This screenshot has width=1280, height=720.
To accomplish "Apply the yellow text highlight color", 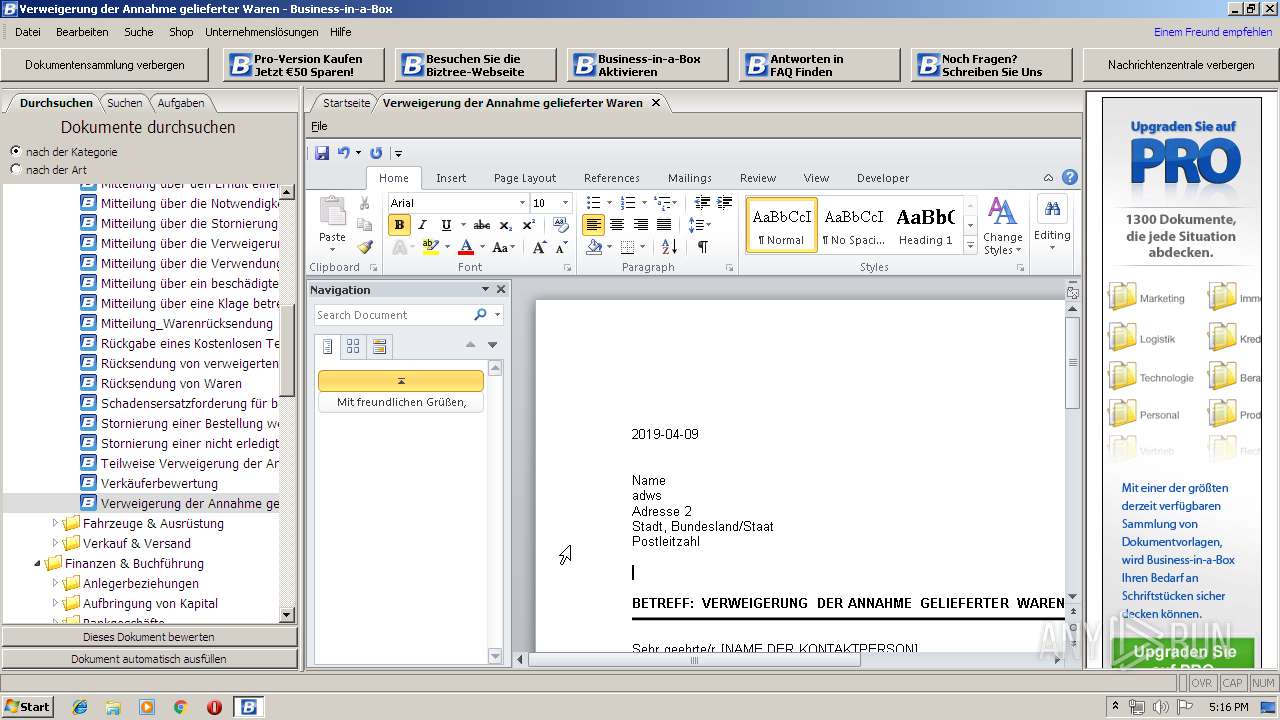I will point(430,247).
